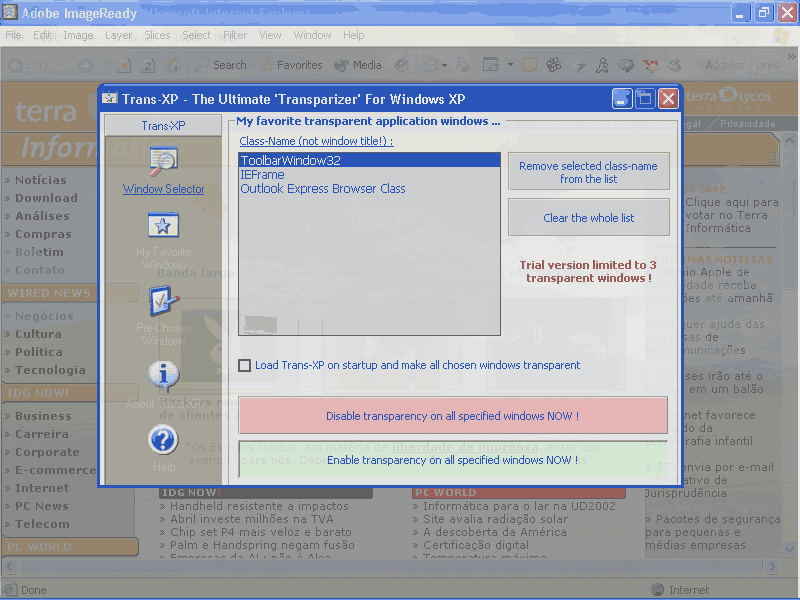This screenshot has height=600, width=800.
Task: Open the Window Selector icon
Action: [x=163, y=160]
